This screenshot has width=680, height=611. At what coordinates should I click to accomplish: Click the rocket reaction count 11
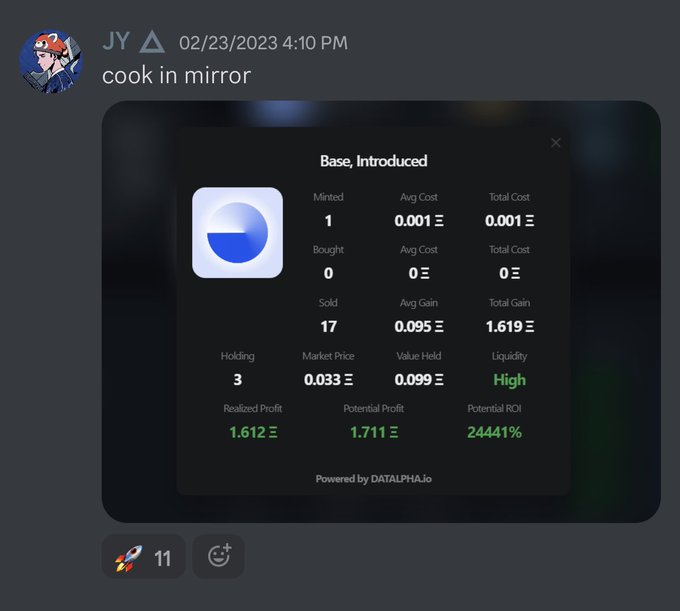pos(163,559)
